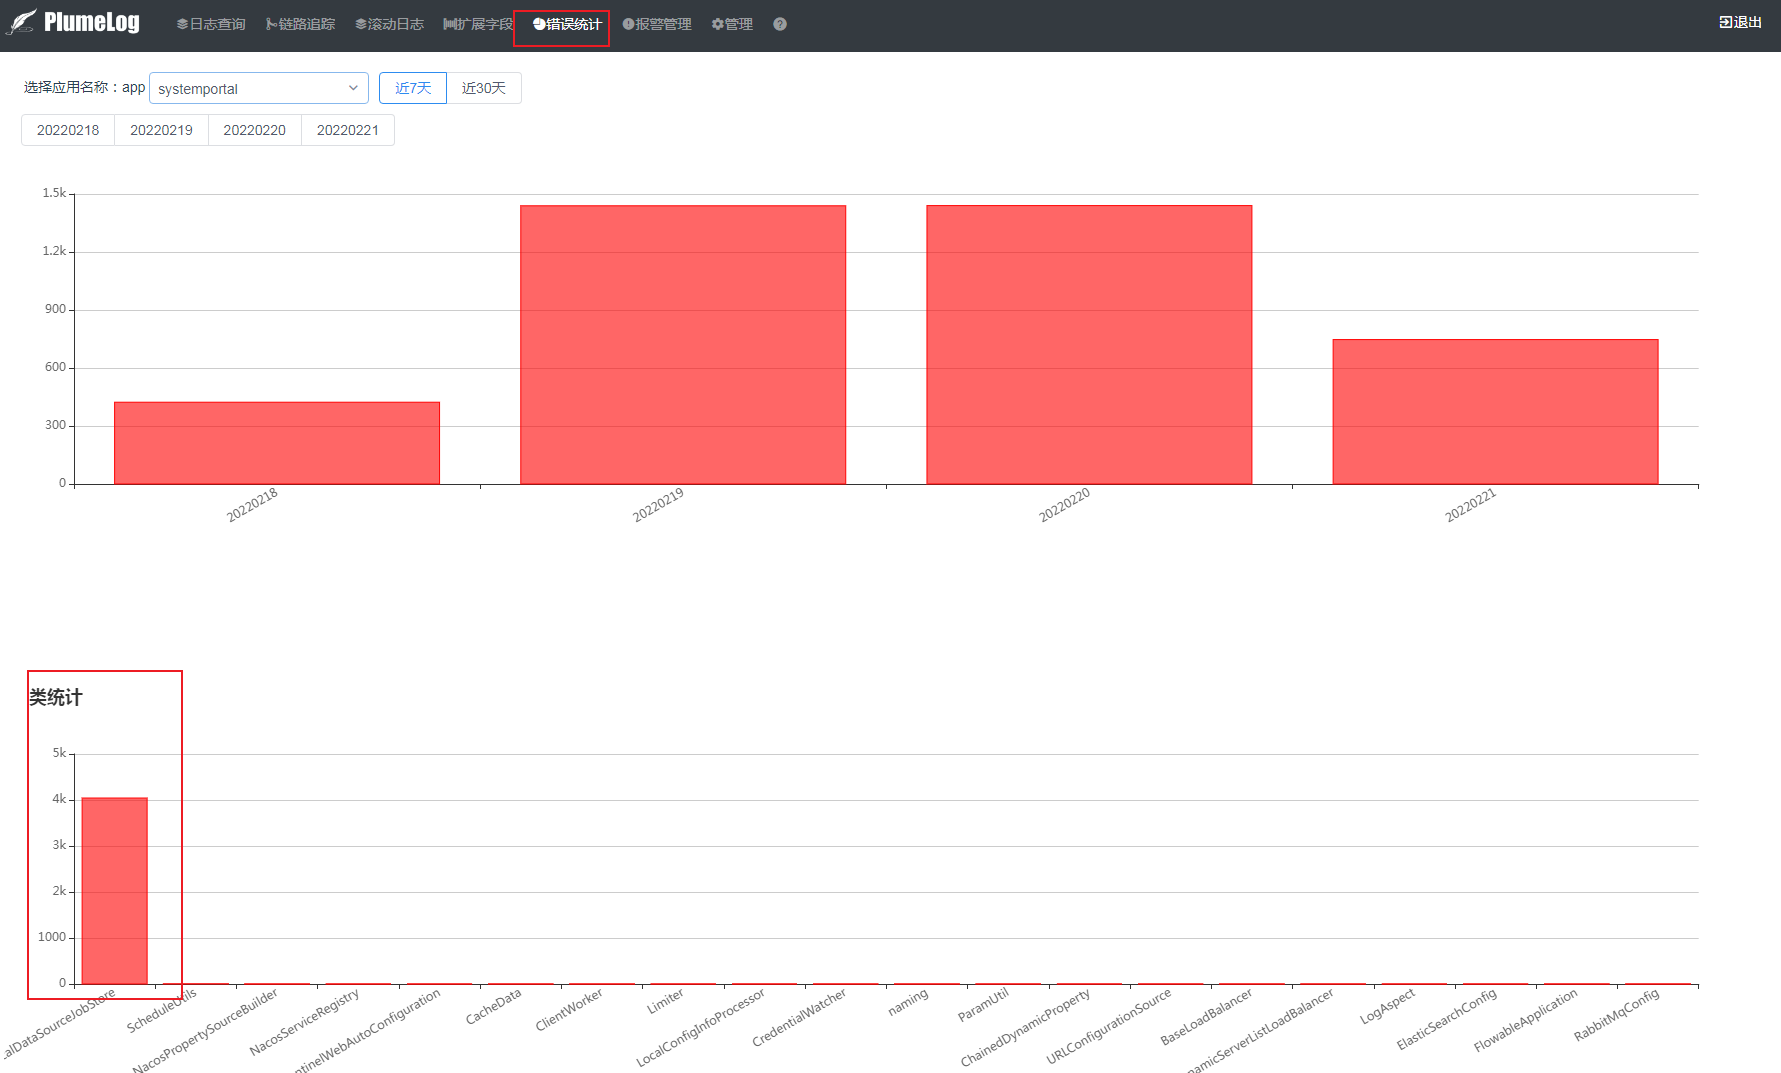Open the help question mark icon
1781x1073 pixels.
(780, 24)
